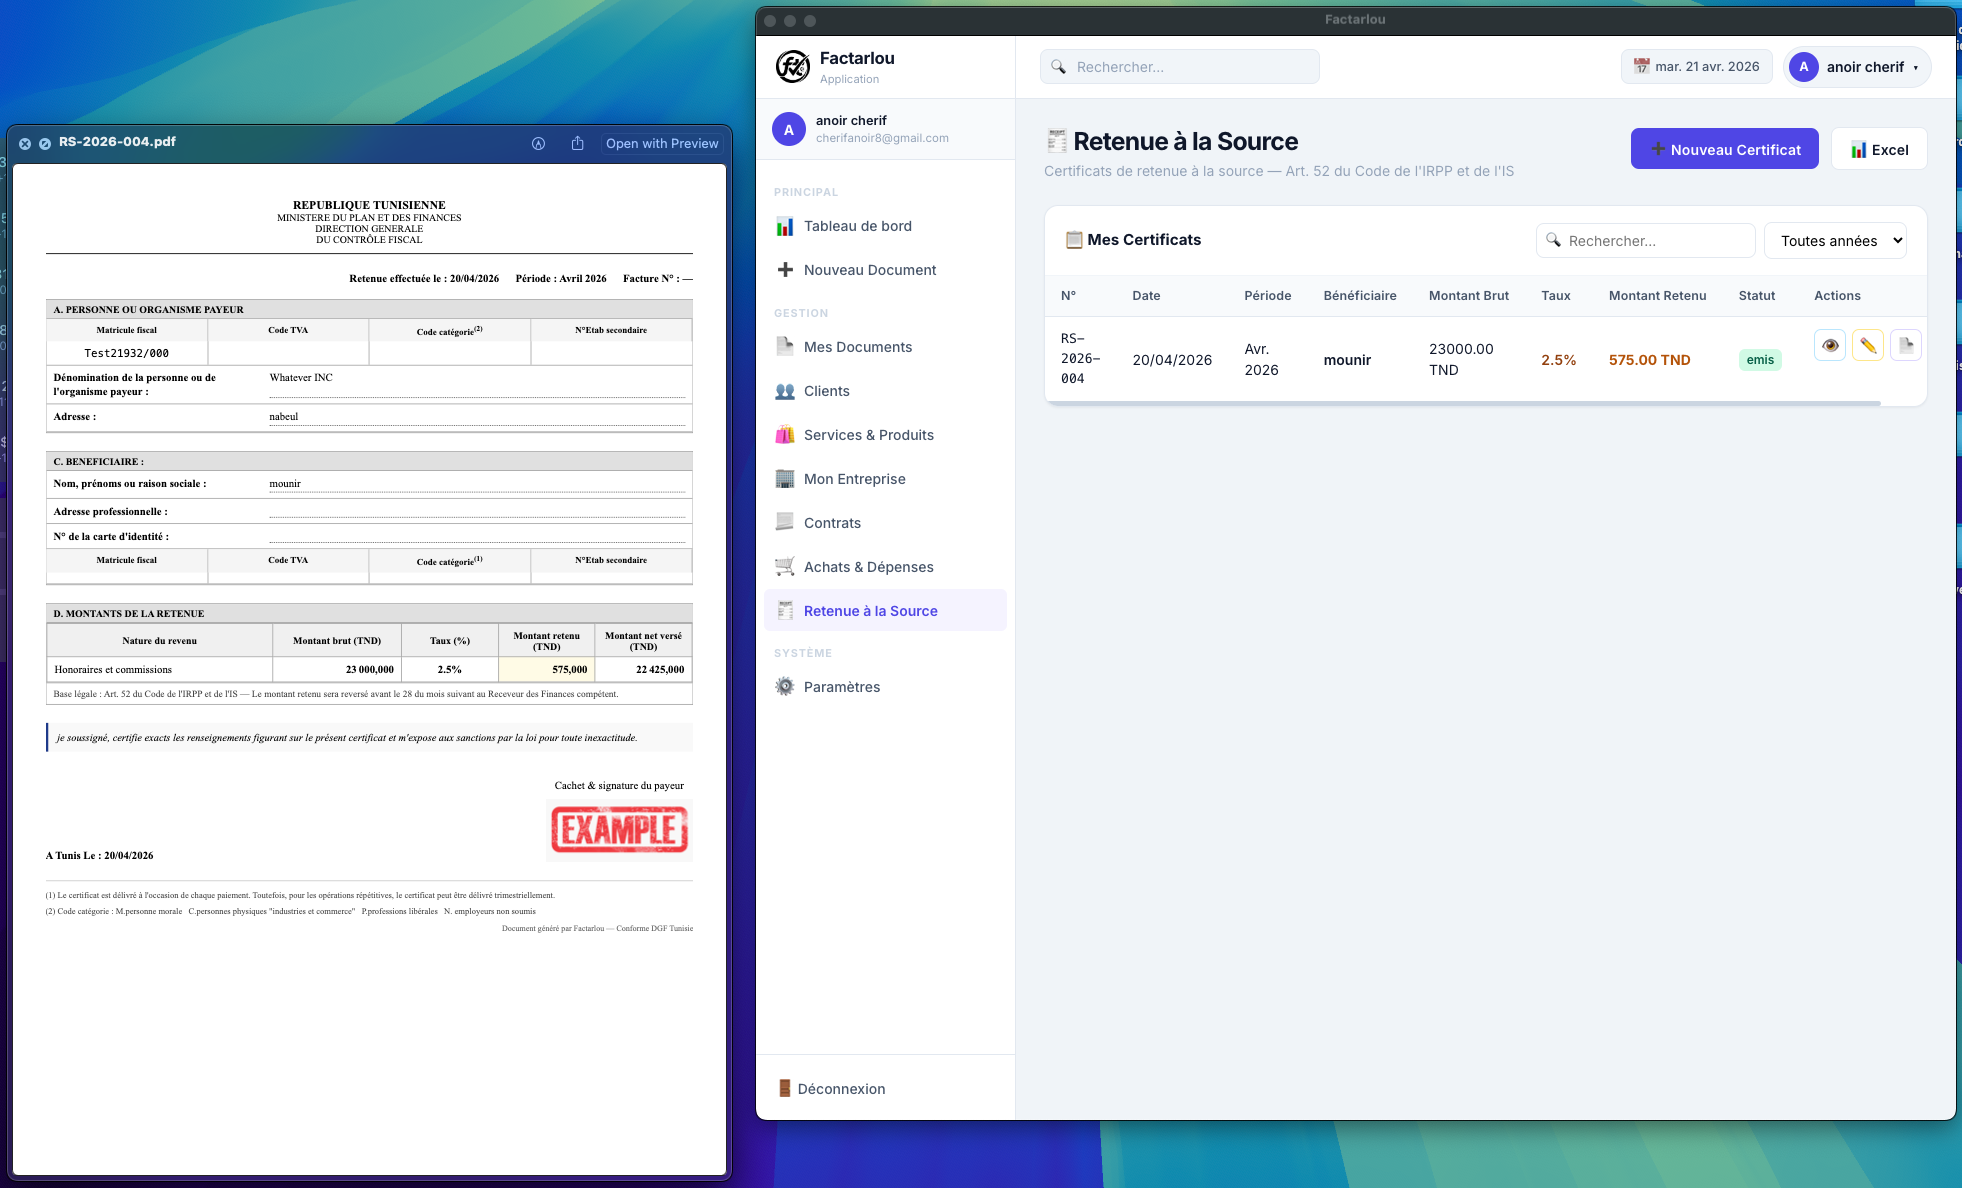Open Achats & Dépenses from the sidebar
The height and width of the screenshot is (1188, 1962).
(x=868, y=567)
